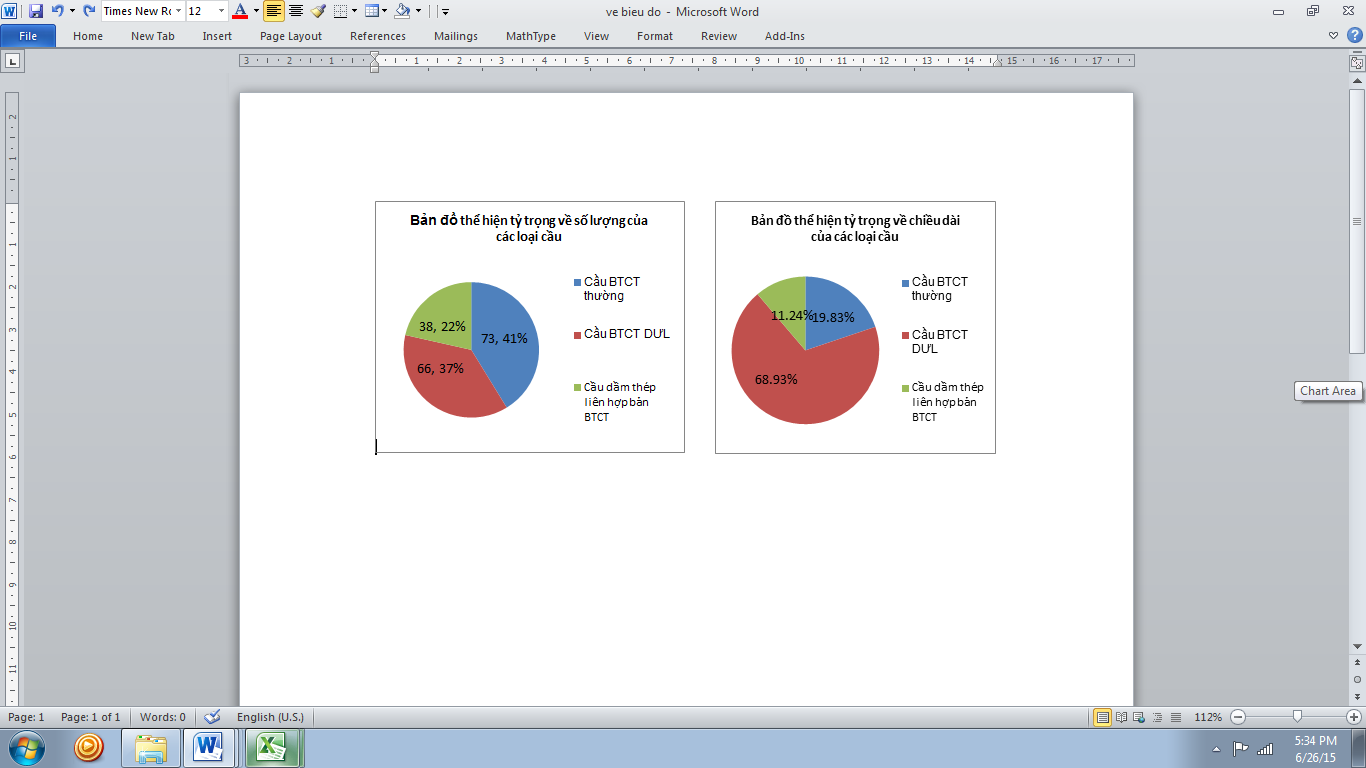The height and width of the screenshot is (768, 1366).
Task: Zoom in with the plus button
Action: pyautogui.click(x=1354, y=717)
